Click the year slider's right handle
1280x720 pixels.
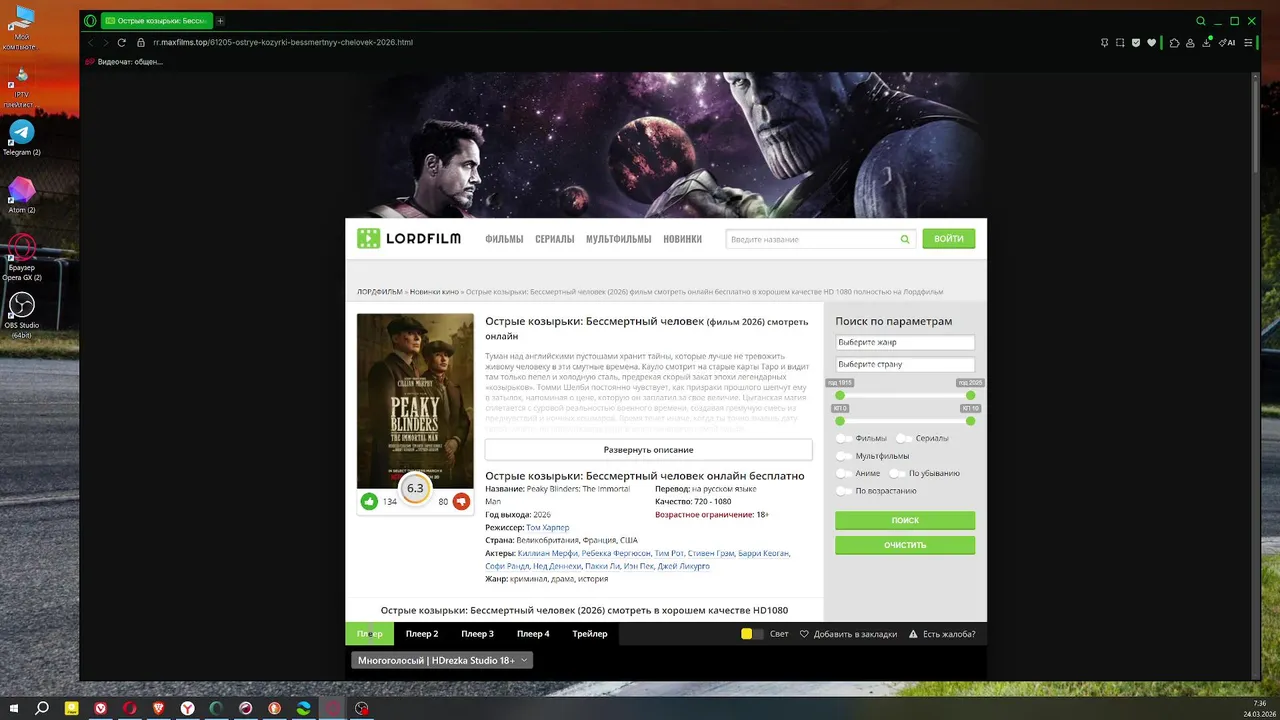(x=970, y=395)
